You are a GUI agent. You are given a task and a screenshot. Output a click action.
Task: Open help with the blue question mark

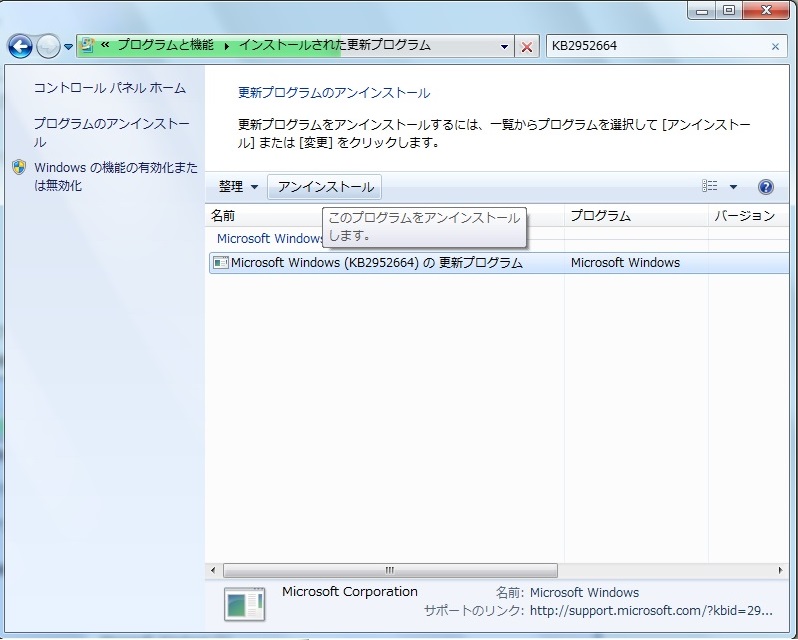[x=766, y=187]
